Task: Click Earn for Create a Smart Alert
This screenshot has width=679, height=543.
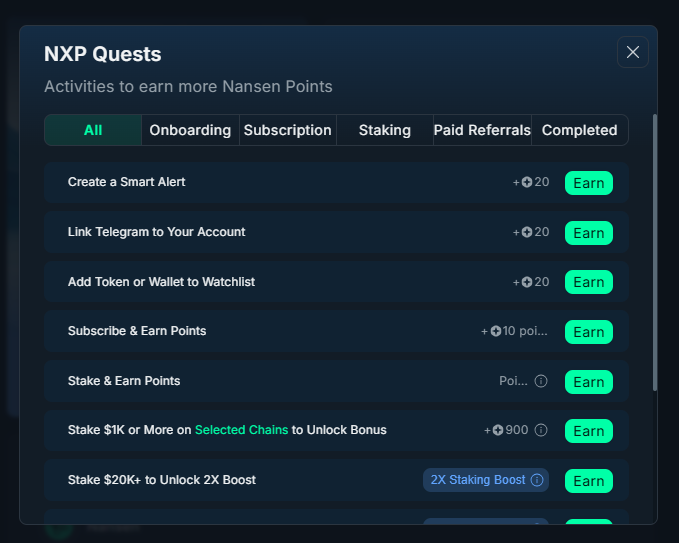Action: pyautogui.click(x=588, y=183)
